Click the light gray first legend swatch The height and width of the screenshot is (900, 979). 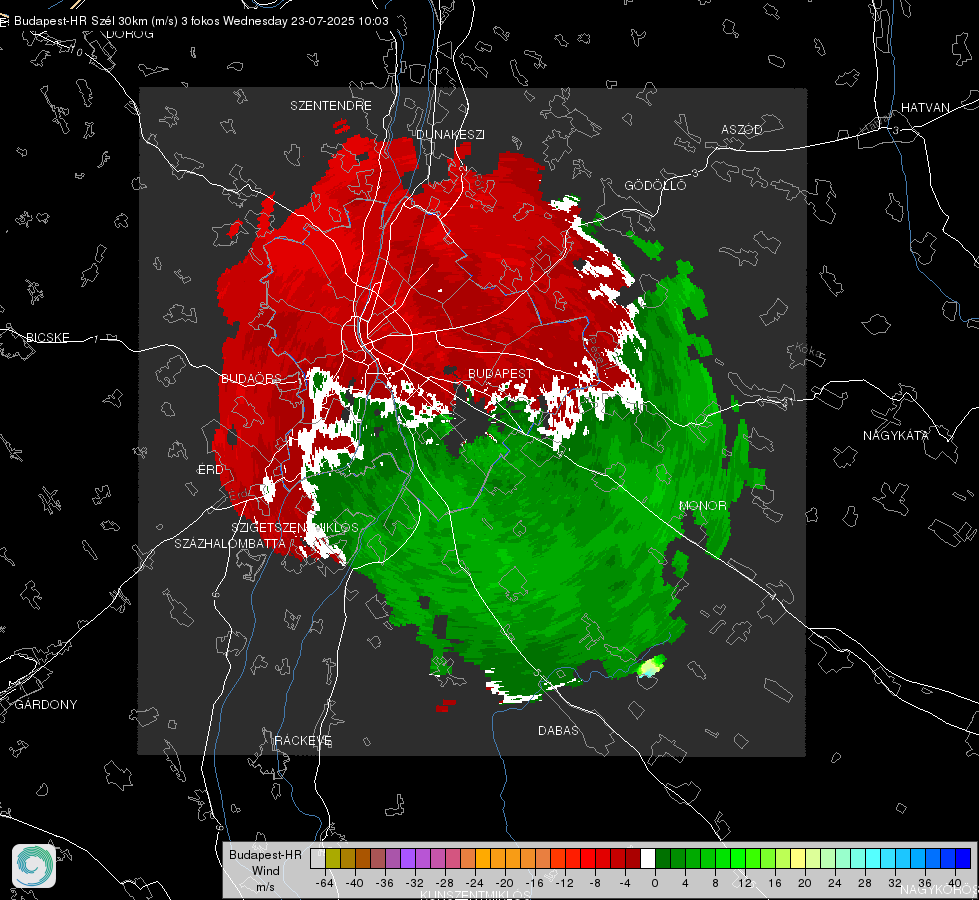point(318,858)
